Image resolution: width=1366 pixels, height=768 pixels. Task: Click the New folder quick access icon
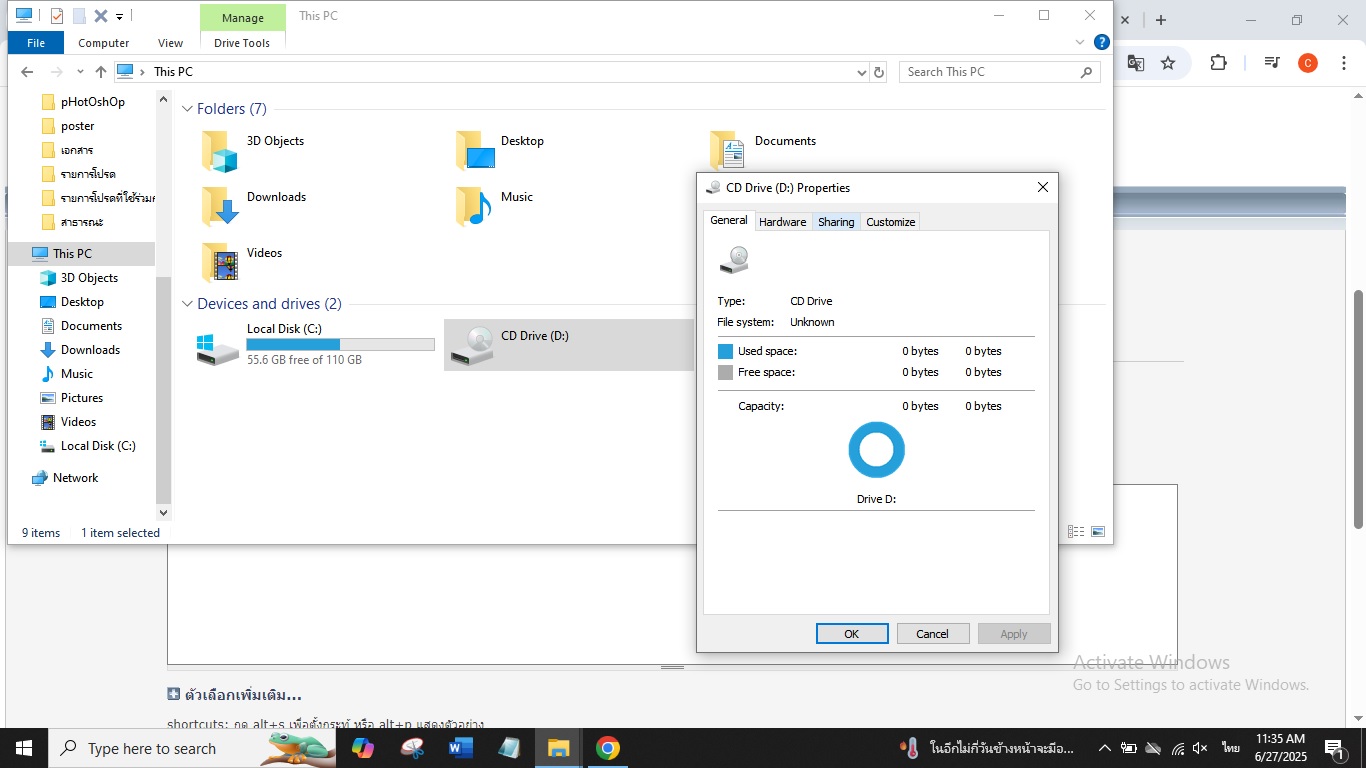79,16
